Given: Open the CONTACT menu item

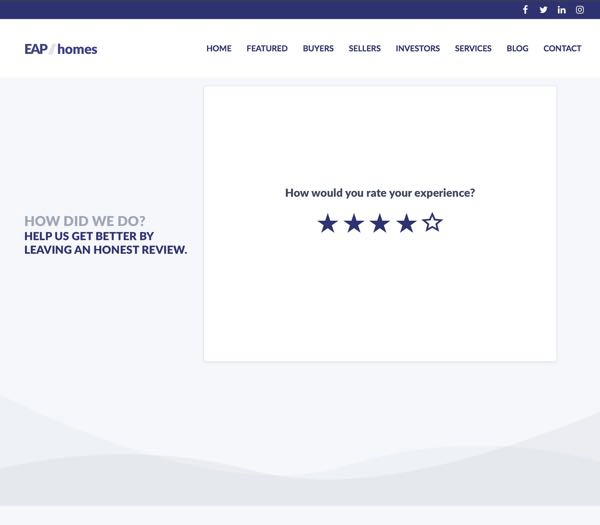Looking at the screenshot, I should (x=562, y=49).
